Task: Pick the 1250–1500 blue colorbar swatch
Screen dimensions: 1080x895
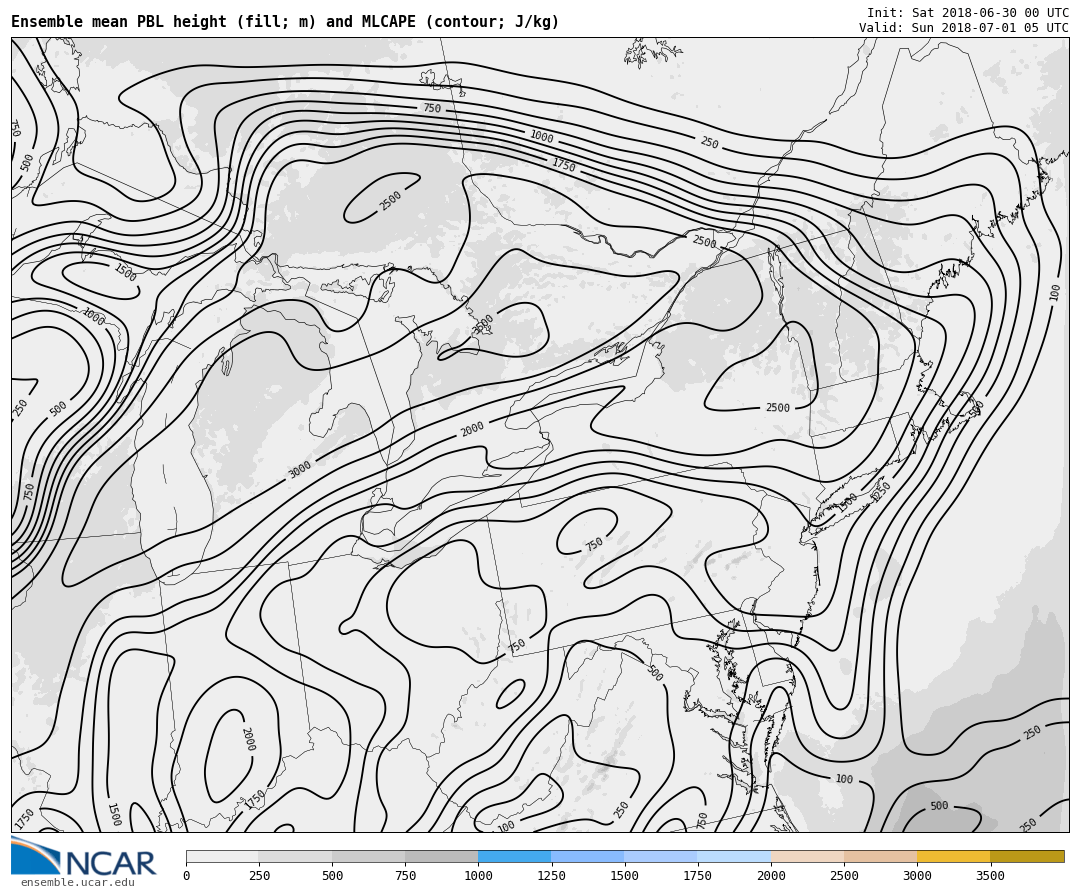Action: (588, 856)
